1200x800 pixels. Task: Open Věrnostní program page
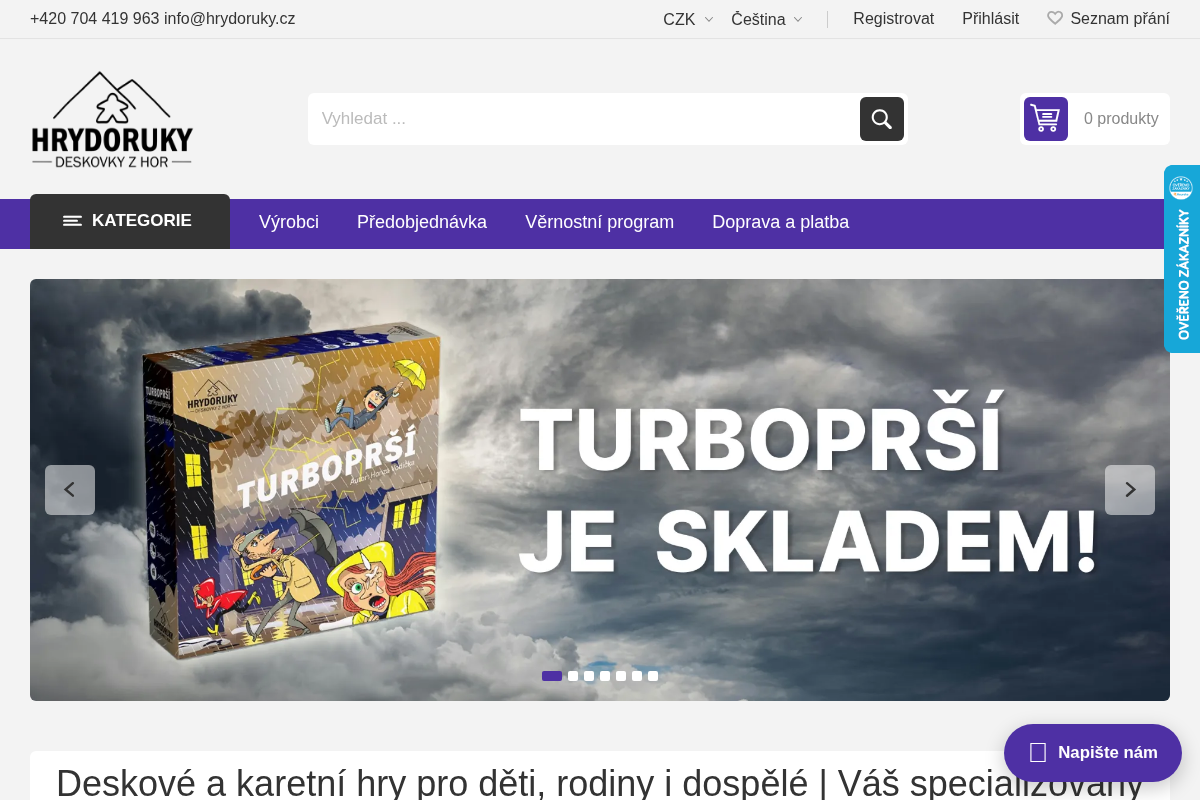click(600, 222)
